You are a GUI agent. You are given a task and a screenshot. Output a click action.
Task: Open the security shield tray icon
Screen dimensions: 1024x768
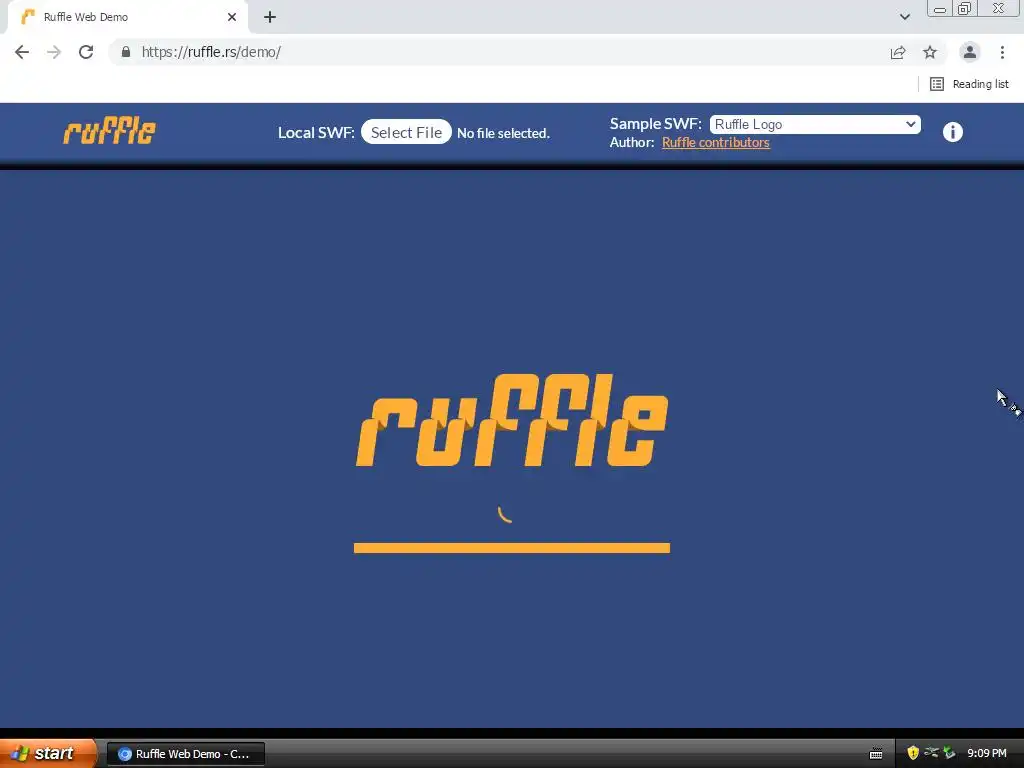click(913, 753)
